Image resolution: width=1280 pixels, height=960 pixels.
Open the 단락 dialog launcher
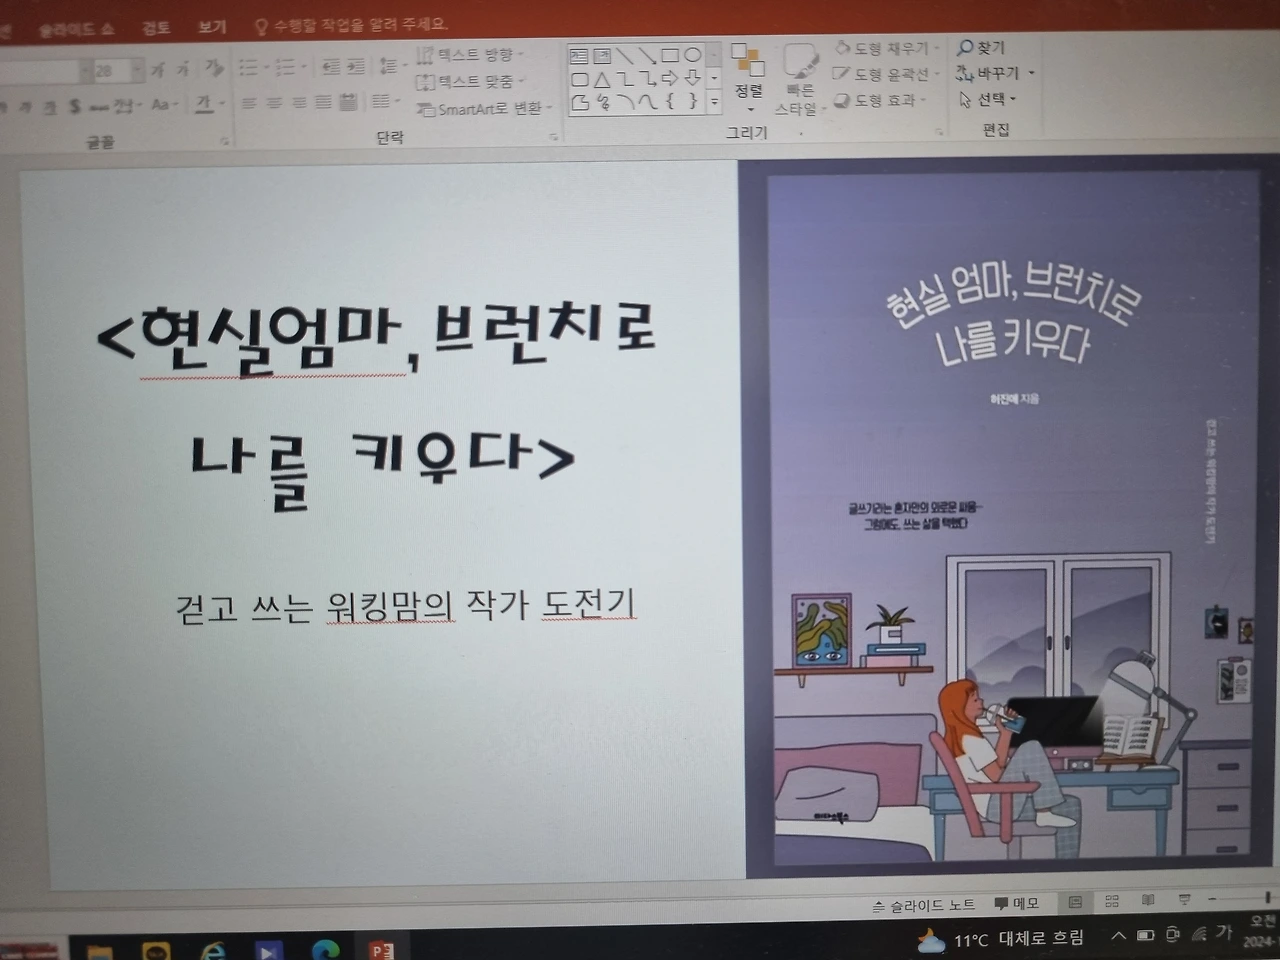point(554,137)
